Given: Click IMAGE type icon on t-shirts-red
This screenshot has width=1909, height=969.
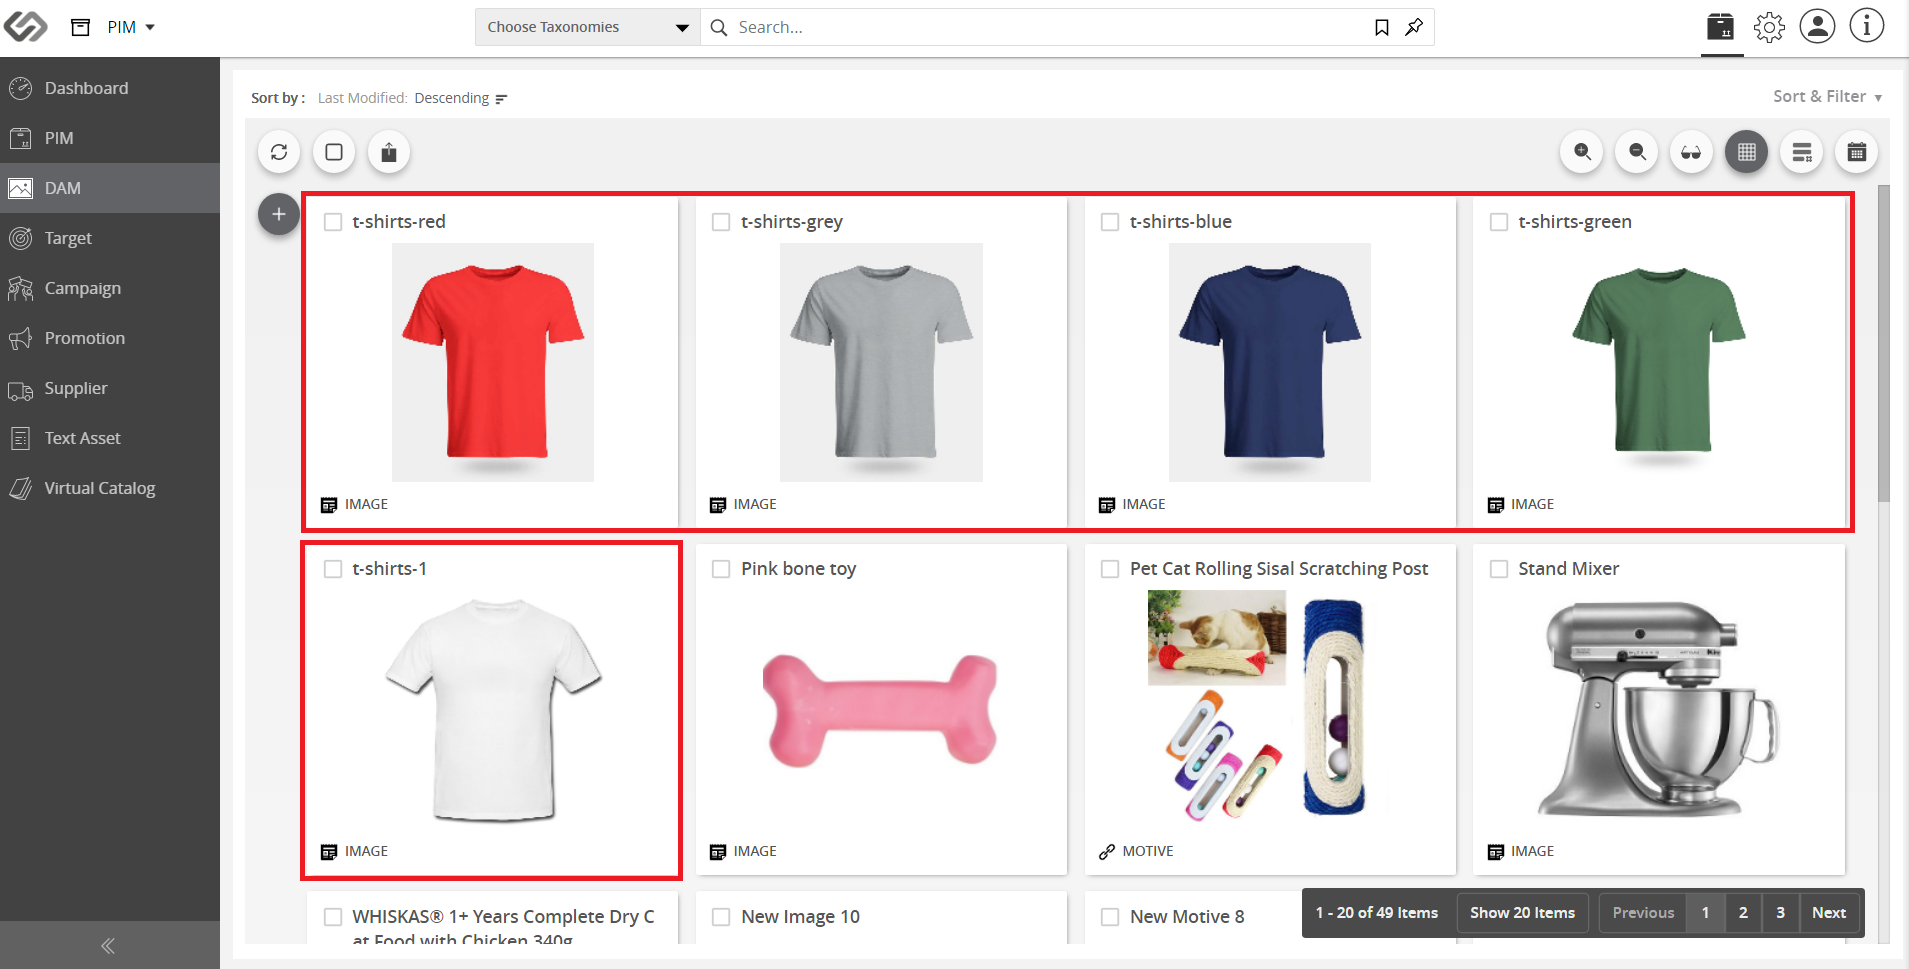Looking at the screenshot, I should point(329,505).
